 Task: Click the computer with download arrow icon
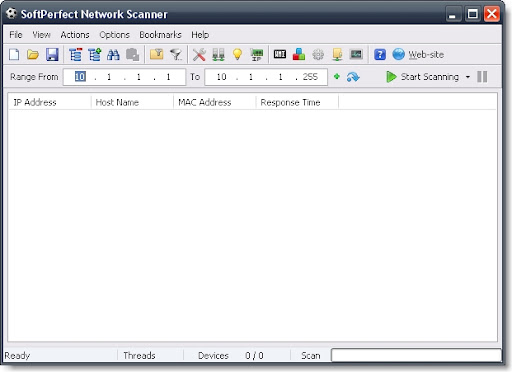pyautogui.click(x=337, y=54)
